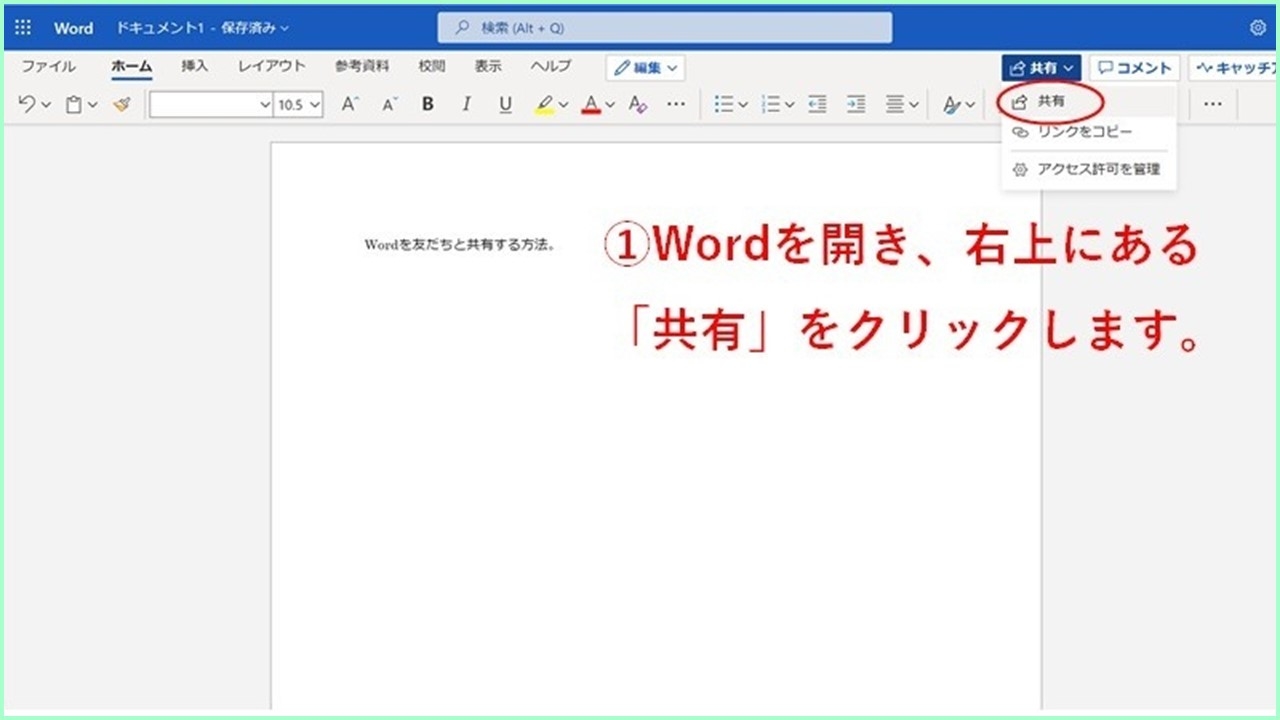Expand the undo dropdown arrow
The height and width of the screenshot is (720, 1280).
[46, 104]
